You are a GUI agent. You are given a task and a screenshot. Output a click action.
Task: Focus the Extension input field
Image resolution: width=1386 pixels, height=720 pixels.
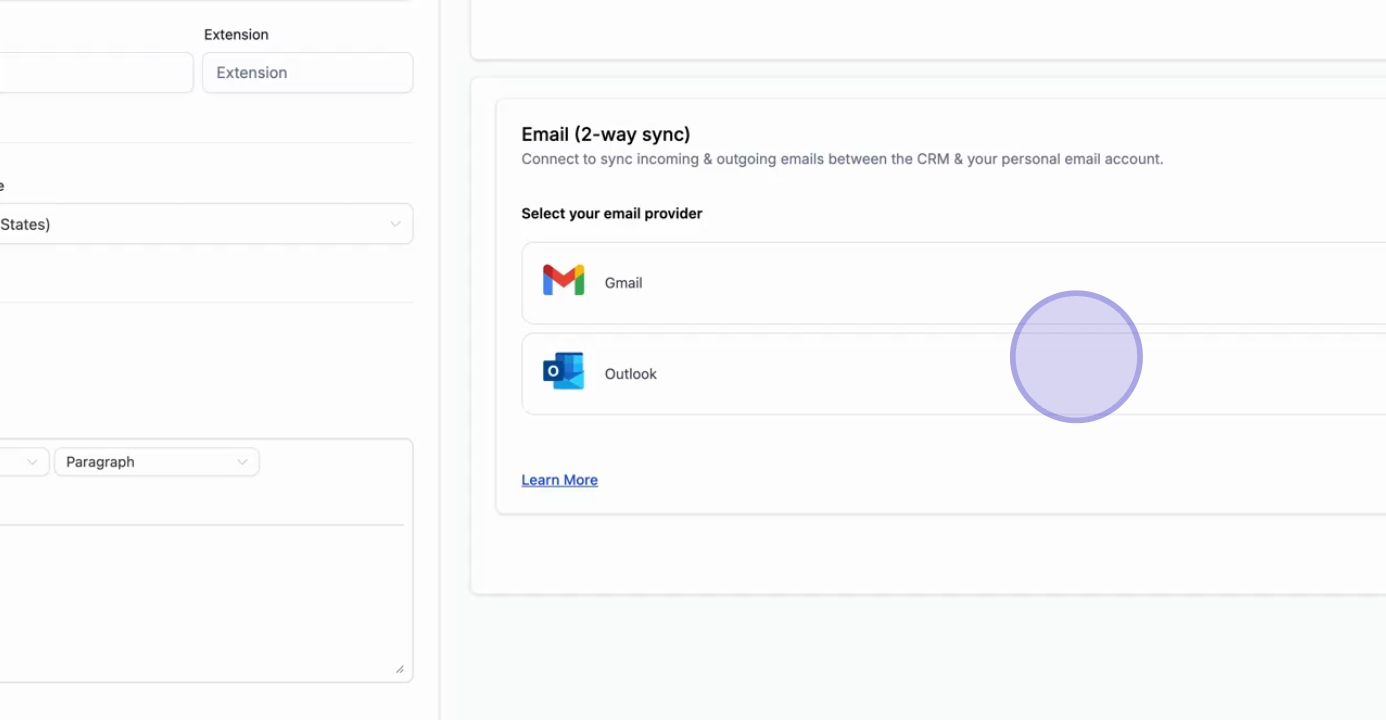pyautogui.click(x=307, y=73)
